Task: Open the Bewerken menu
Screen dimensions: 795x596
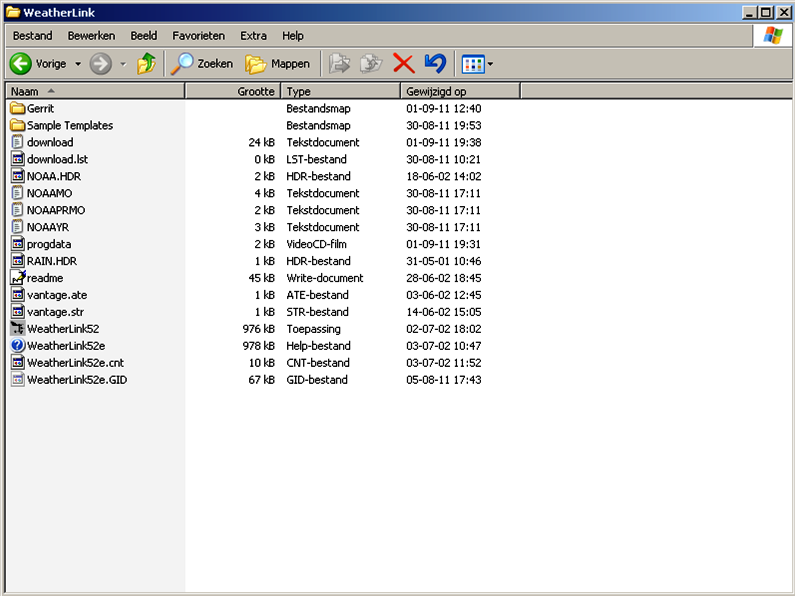Action: pyautogui.click(x=91, y=36)
